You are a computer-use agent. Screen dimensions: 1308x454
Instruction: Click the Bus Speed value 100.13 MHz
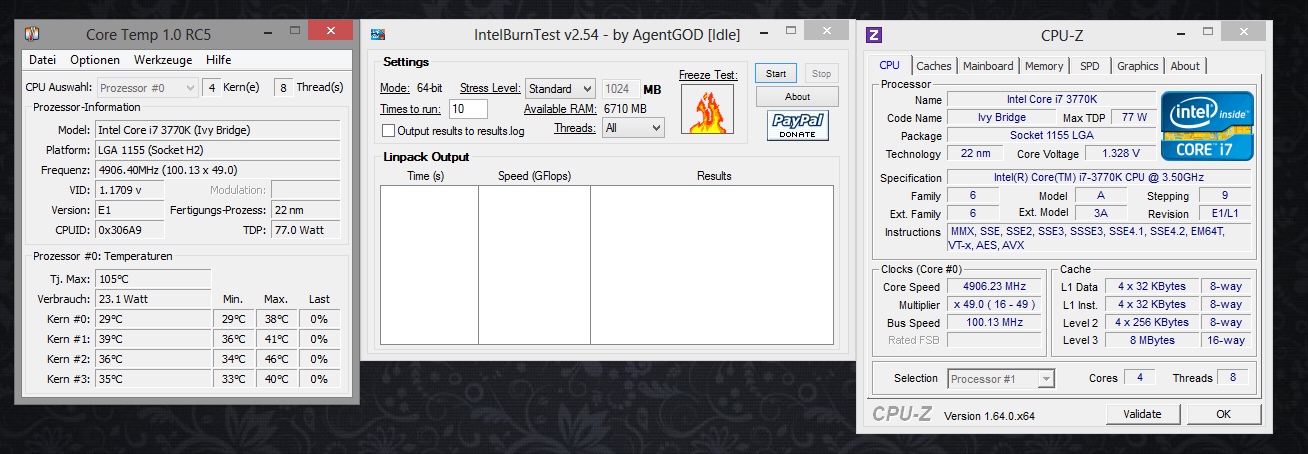[995, 323]
